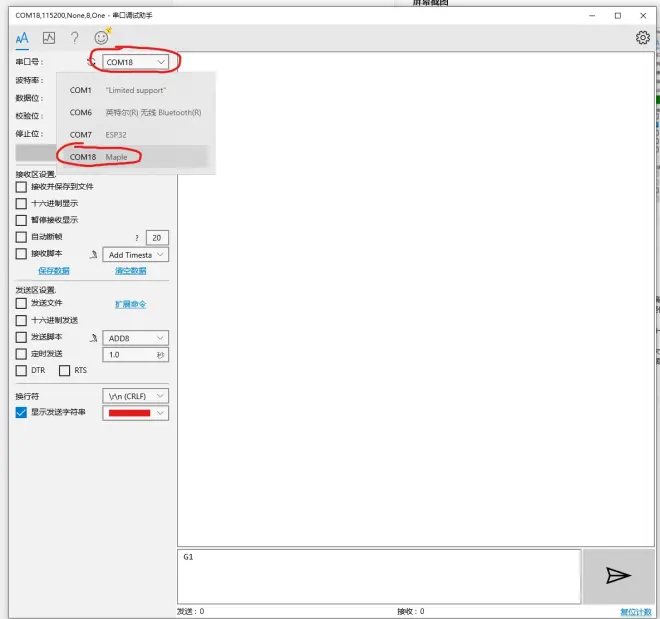Open the Add Timestamp script dropdown

point(136,255)
